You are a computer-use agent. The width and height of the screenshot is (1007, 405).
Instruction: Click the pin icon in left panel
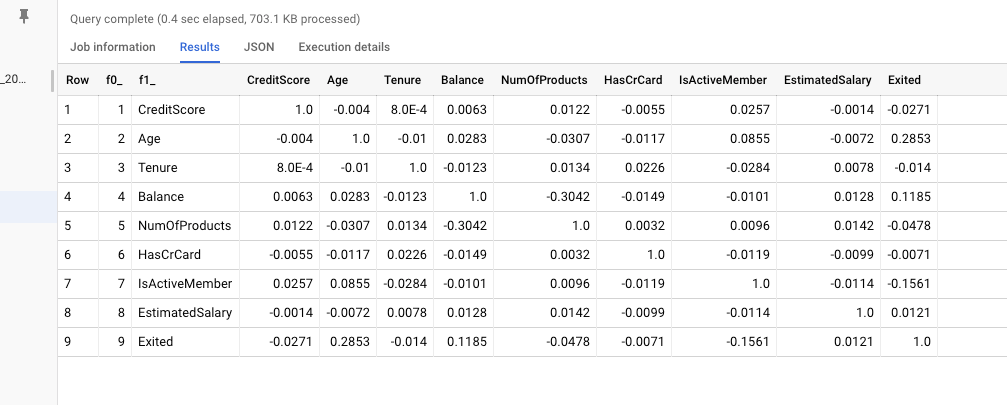point(24,17)
